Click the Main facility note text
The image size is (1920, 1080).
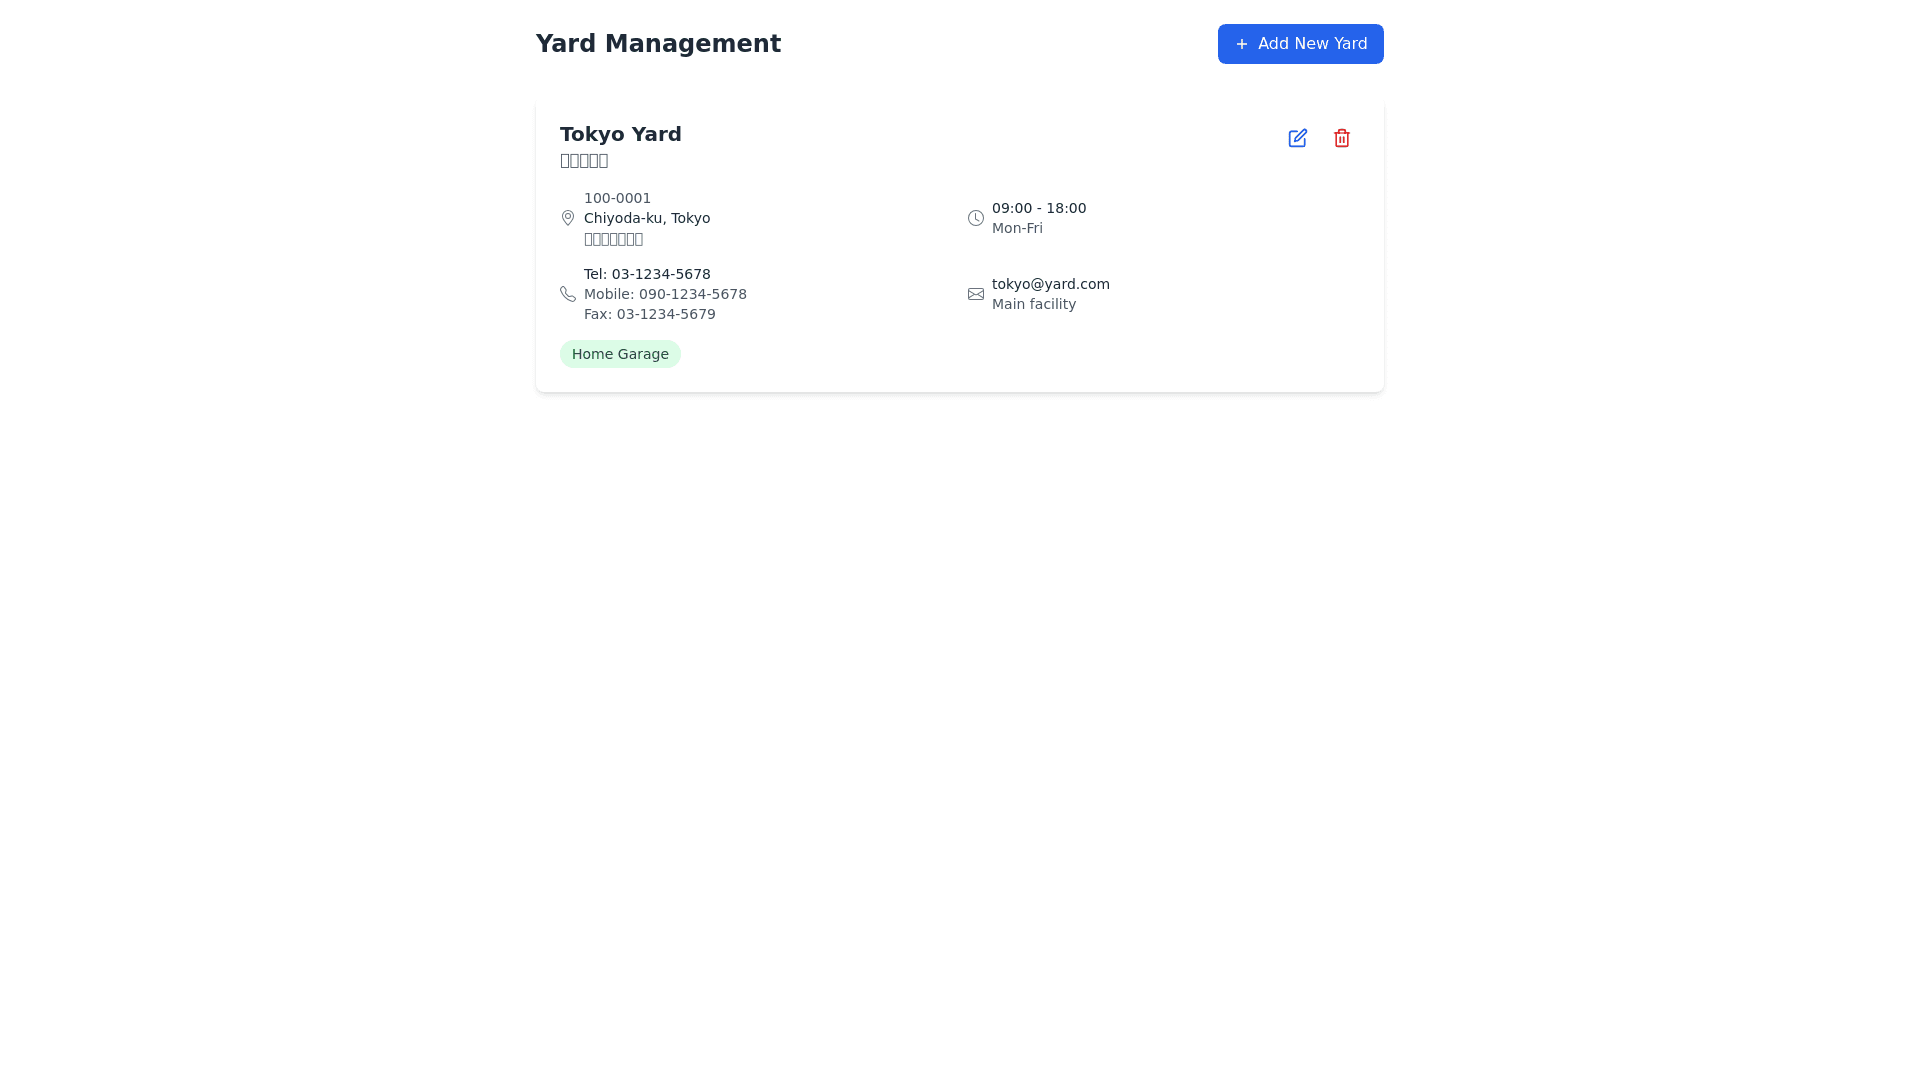click(1033, 304)
